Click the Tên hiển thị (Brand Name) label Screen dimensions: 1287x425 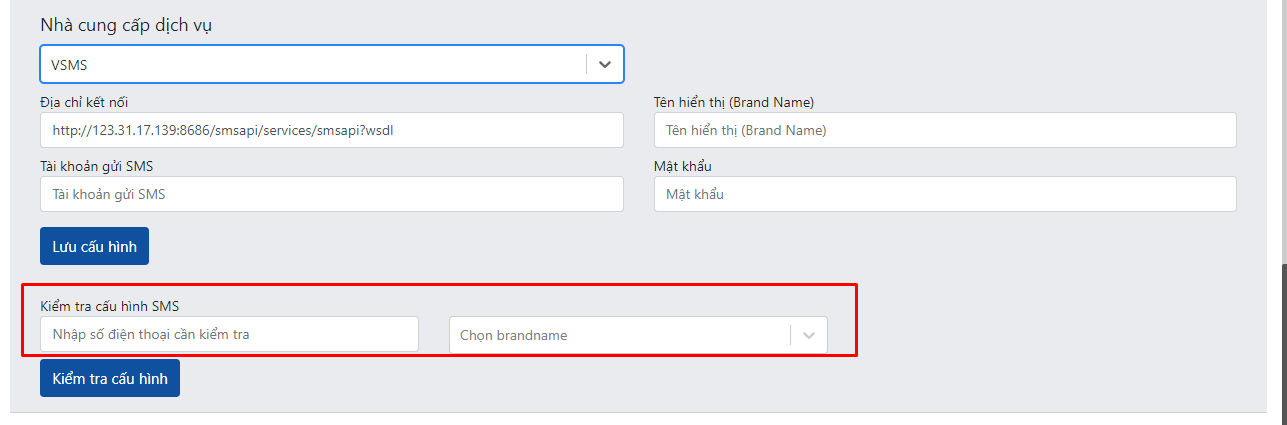pos(734,102)
